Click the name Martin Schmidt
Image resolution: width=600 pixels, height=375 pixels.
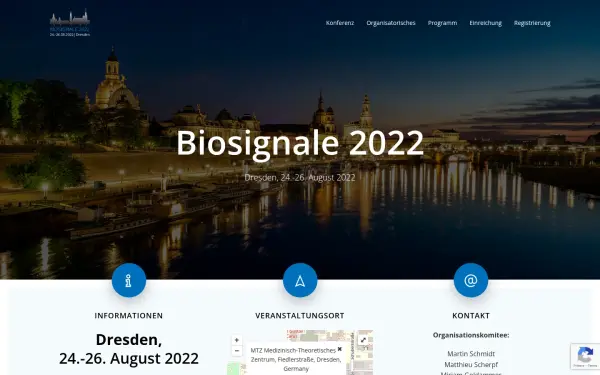[x=471, y=354]
